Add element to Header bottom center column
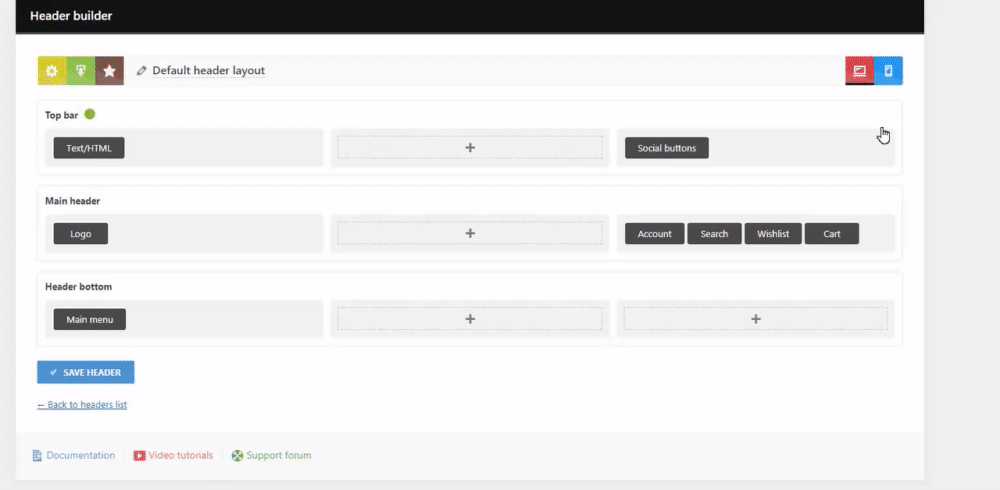This screenshot has height=490, width=1000. pyautogui.click(x=470, y=319)
